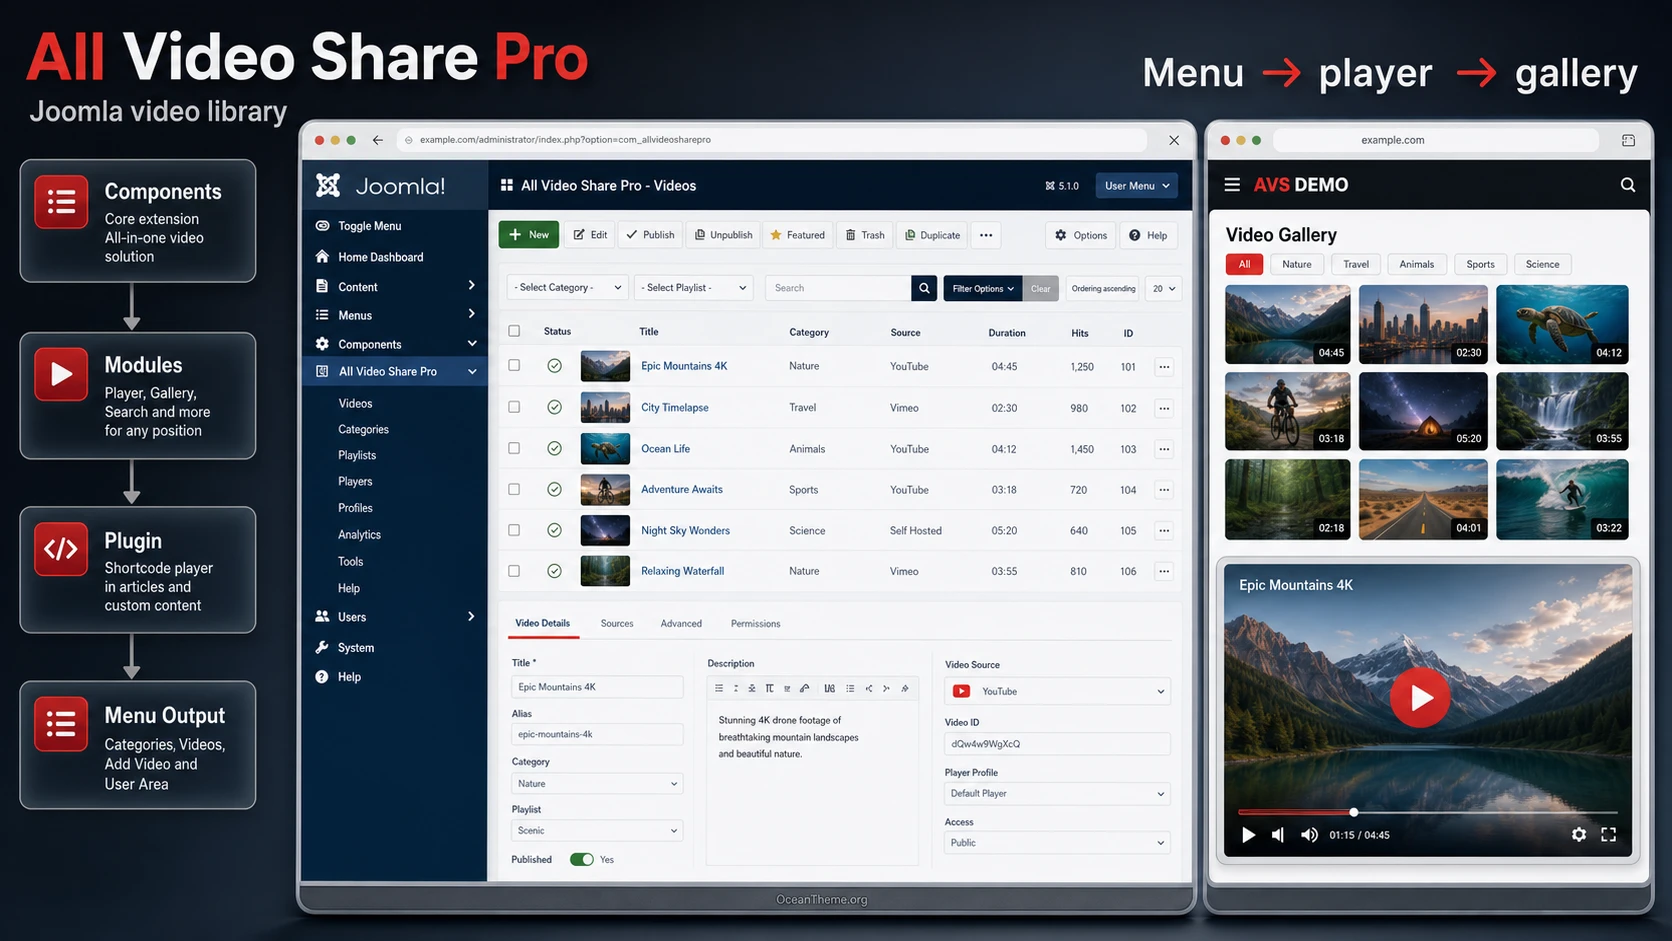This screenshot has width=1672, height=941.
Task: Check the Ocean Life row checkbox
Action: coord(514,448)
